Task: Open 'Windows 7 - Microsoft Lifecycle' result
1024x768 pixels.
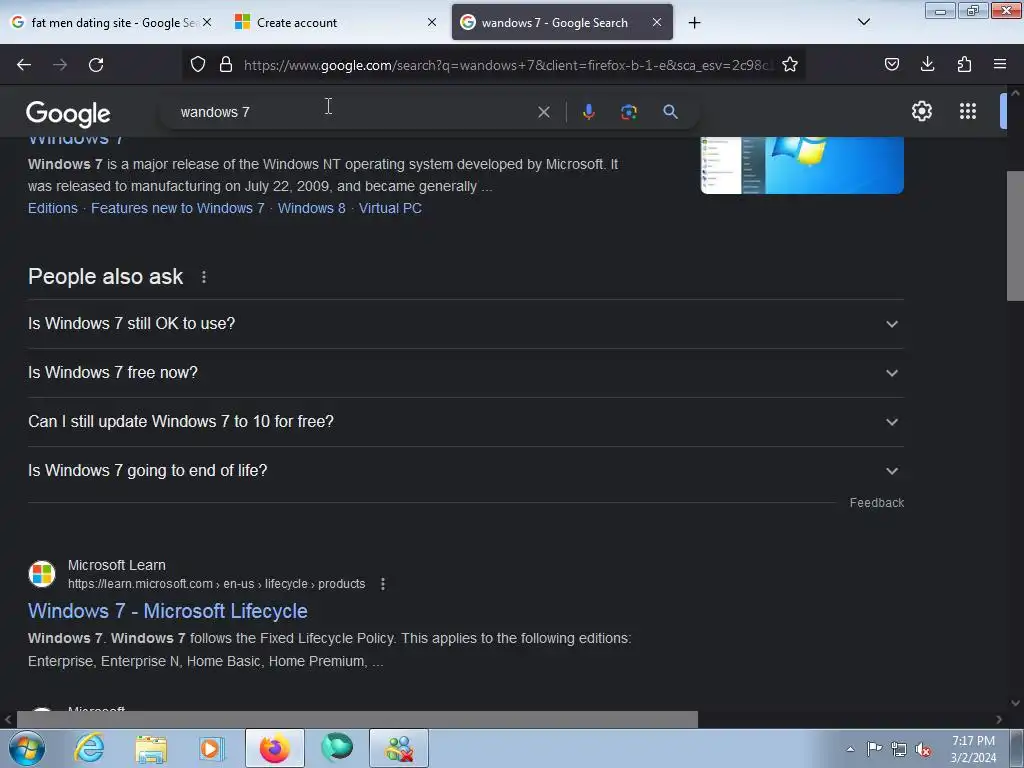Action: (x=168, y=611)
